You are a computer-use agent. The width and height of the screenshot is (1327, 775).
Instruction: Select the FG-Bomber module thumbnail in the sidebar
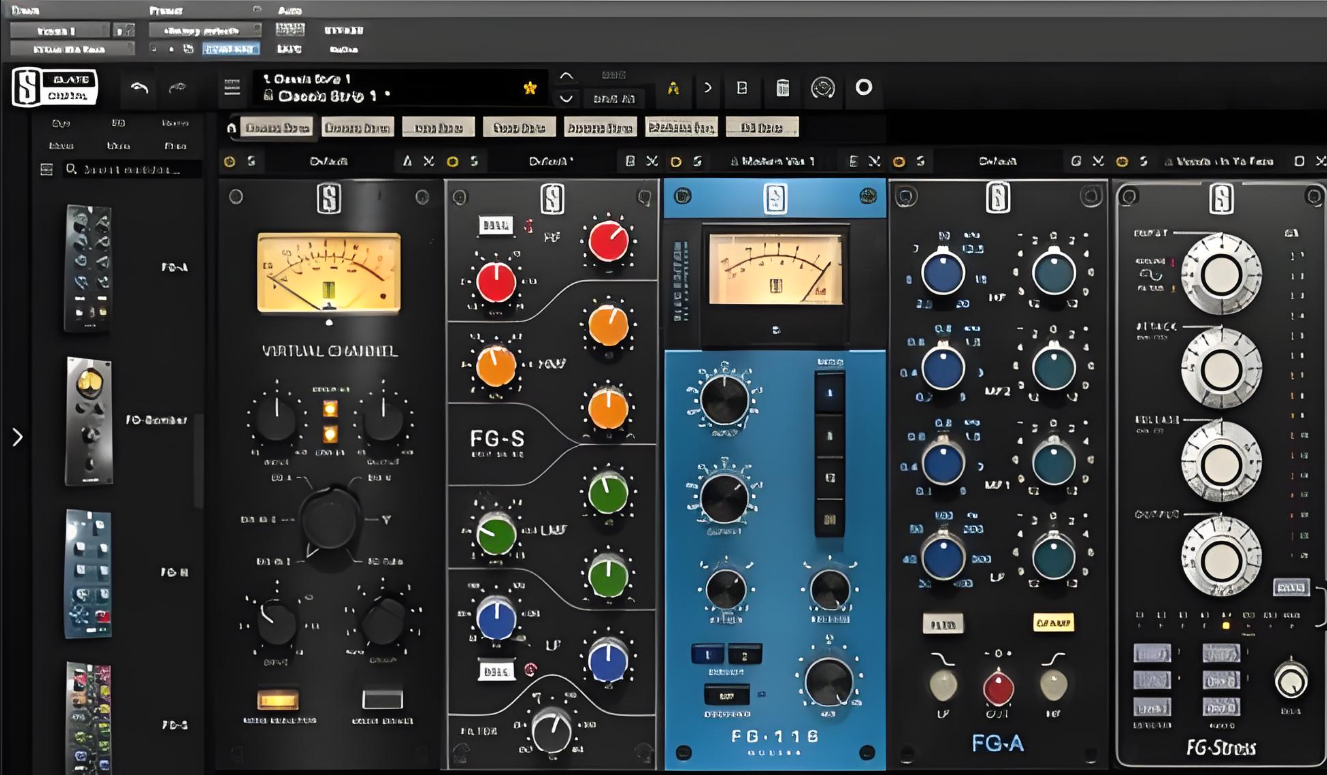click(x=89, y=421)
